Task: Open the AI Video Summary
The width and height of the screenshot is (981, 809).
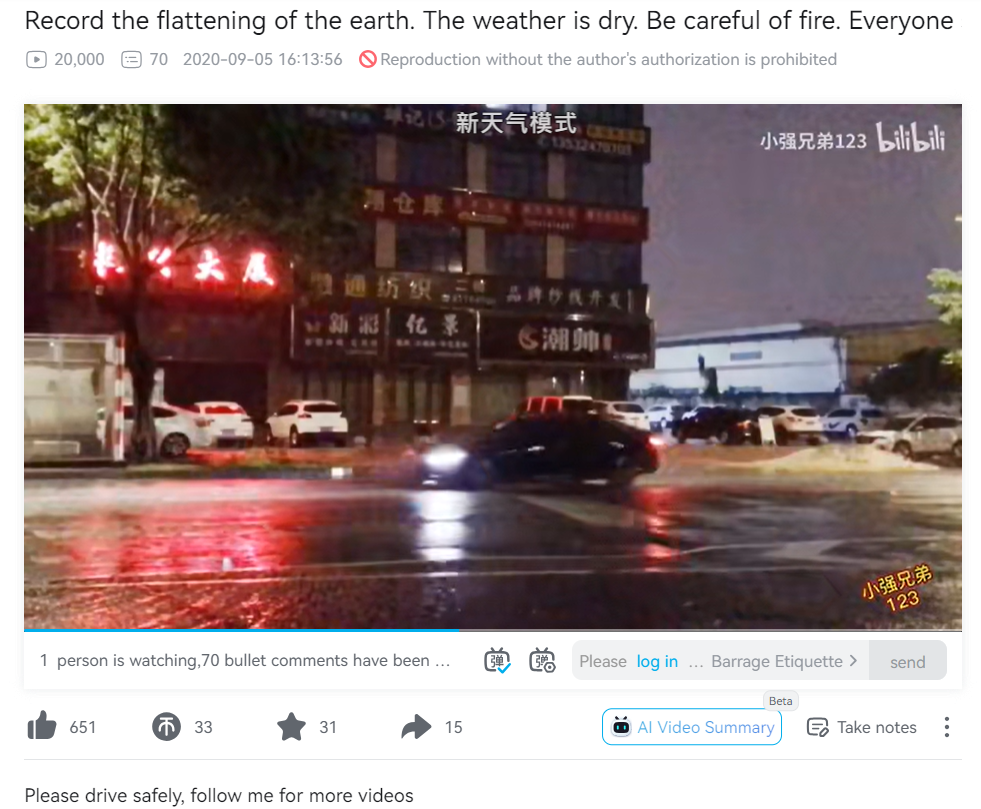Action: (x=692, y=727)
